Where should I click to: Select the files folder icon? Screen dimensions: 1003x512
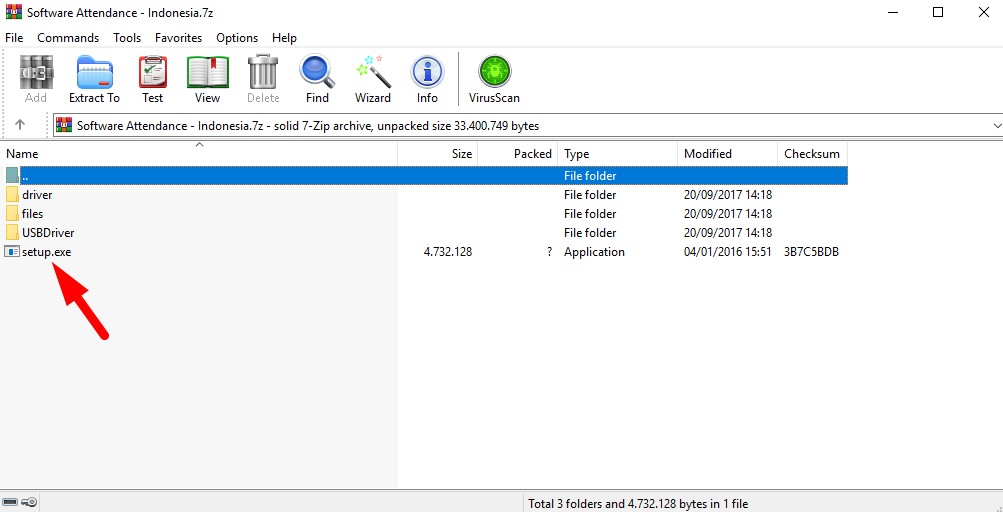pos(12,214)
